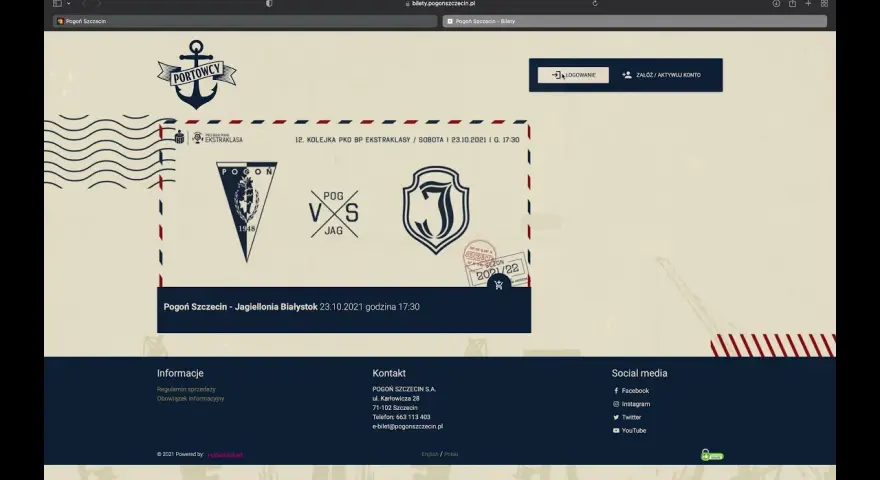Image resolution: width=880 pixels, height=480 pixels.
Task: Click the YouTube icon in footer
Action: (x=616, y=431)
